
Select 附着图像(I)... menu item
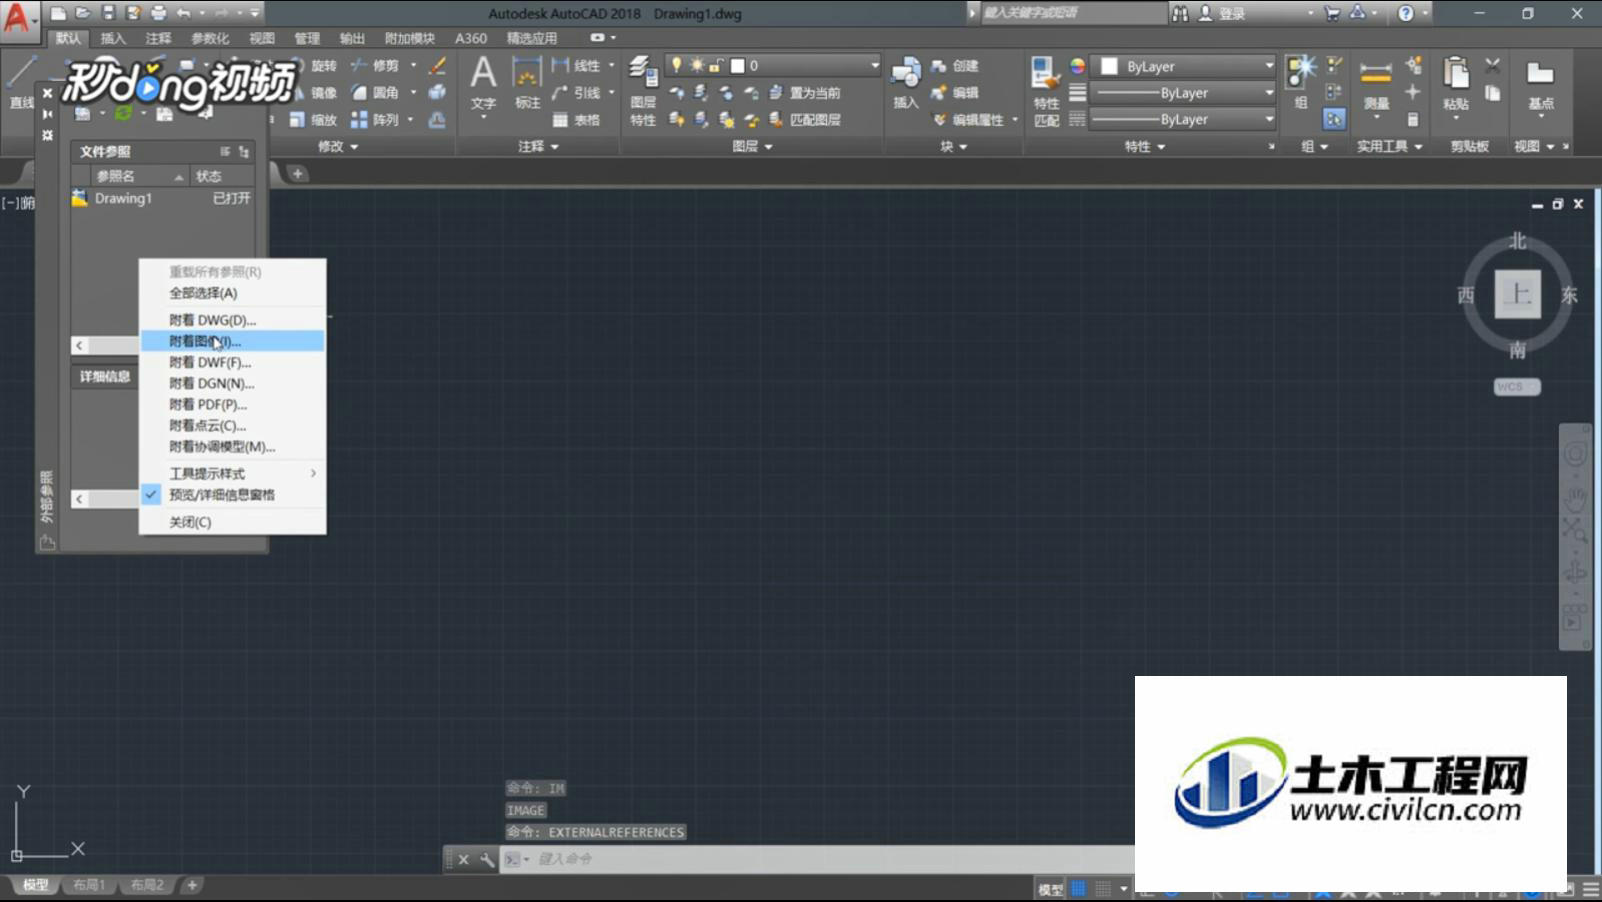pyautogui.click(x=232, y=341)
